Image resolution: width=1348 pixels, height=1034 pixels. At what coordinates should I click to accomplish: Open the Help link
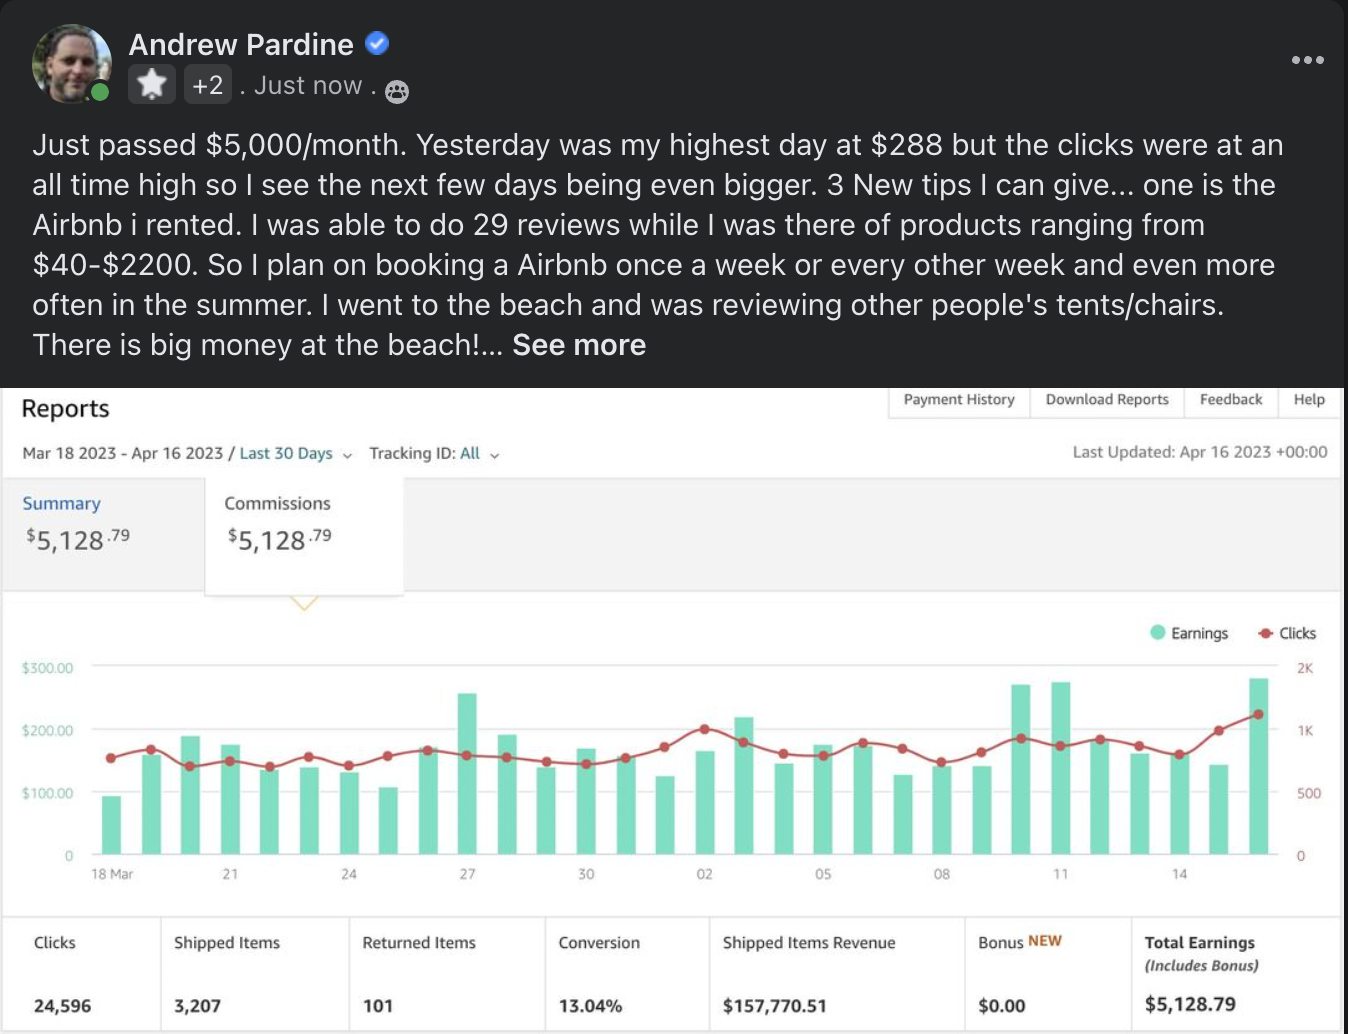[x=1309, y=400]
